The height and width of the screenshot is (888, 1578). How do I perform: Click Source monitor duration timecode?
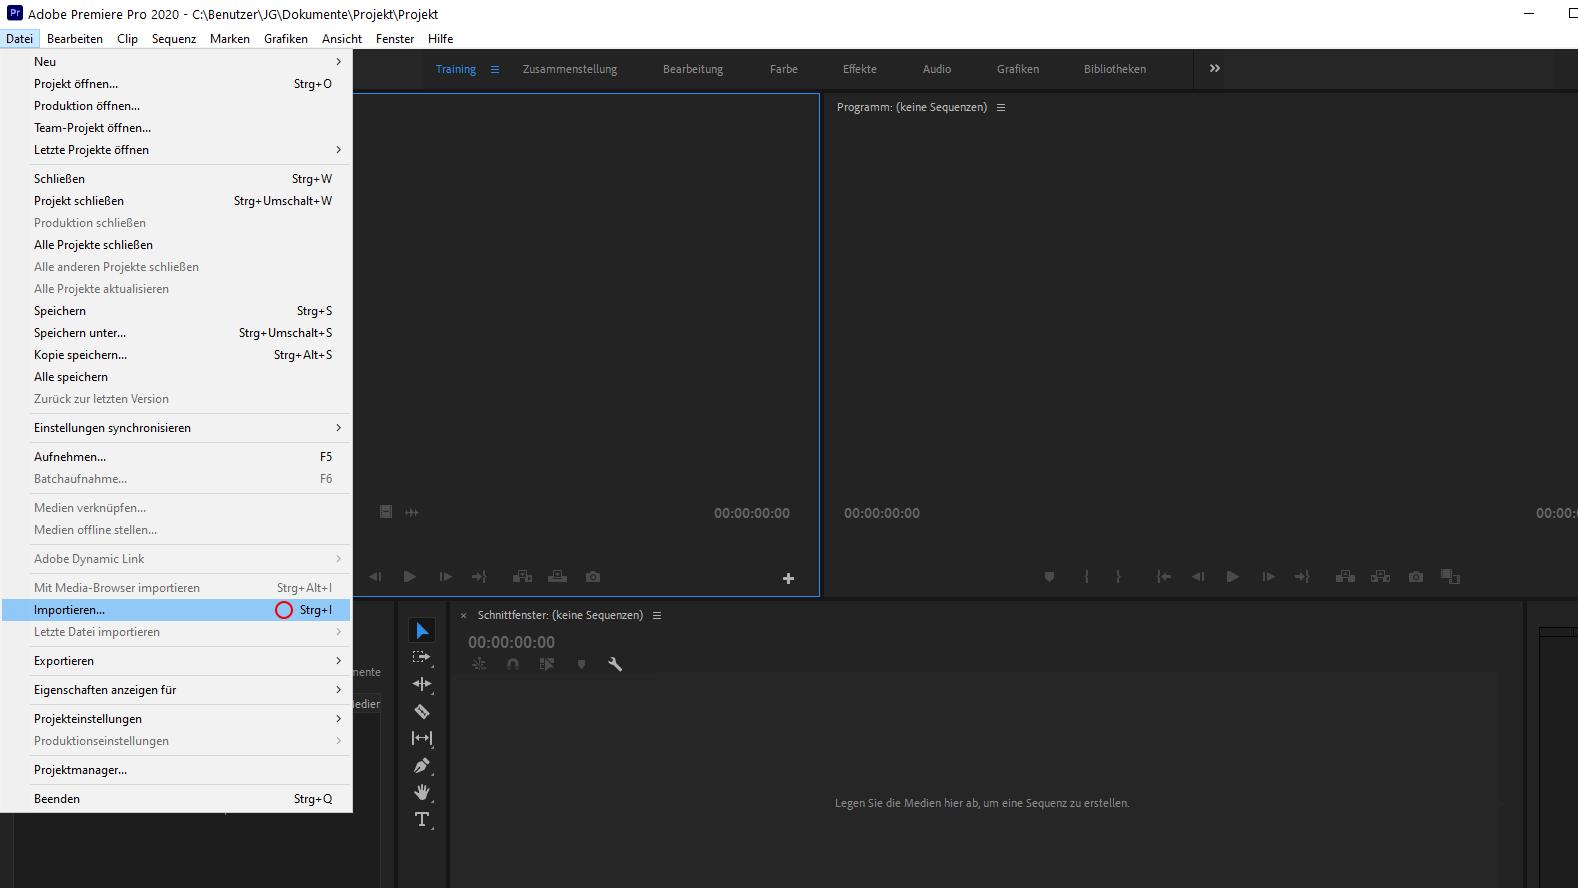(752, 513)
